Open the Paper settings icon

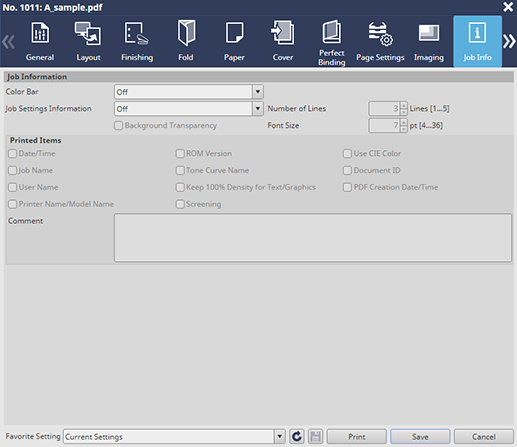(234, 33)
